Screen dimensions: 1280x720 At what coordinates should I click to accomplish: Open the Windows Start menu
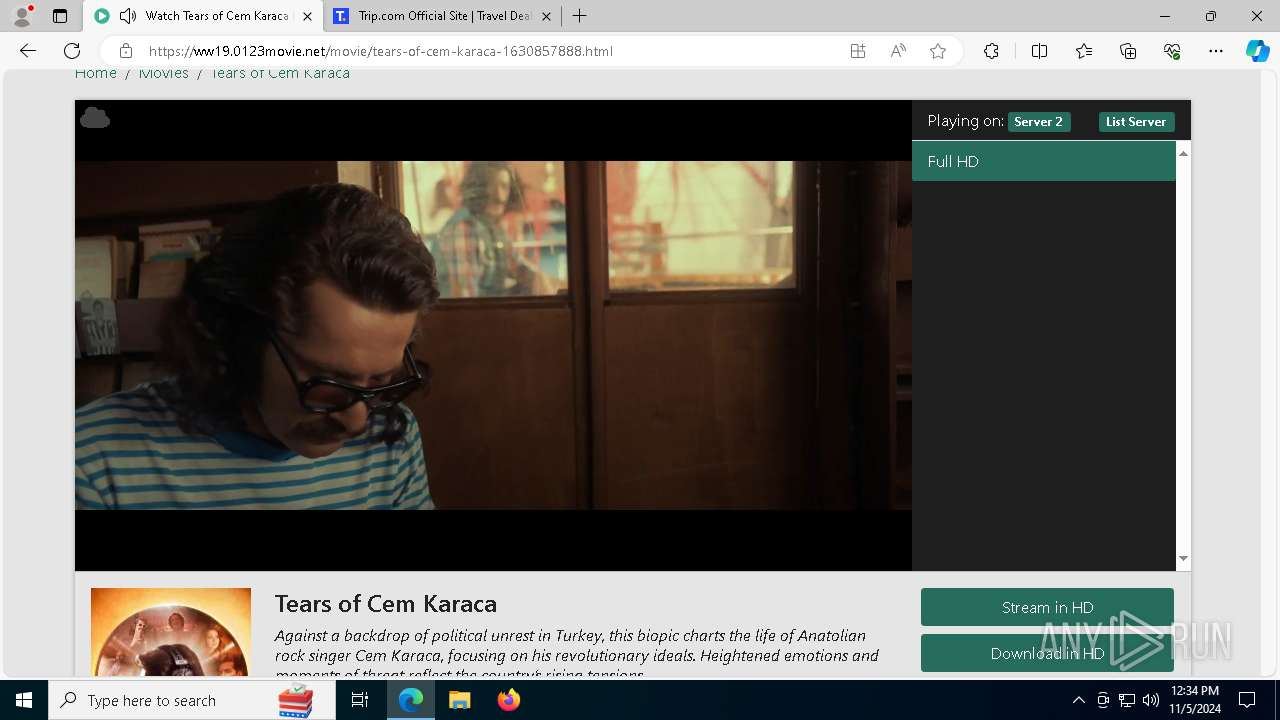pos(24,700)
